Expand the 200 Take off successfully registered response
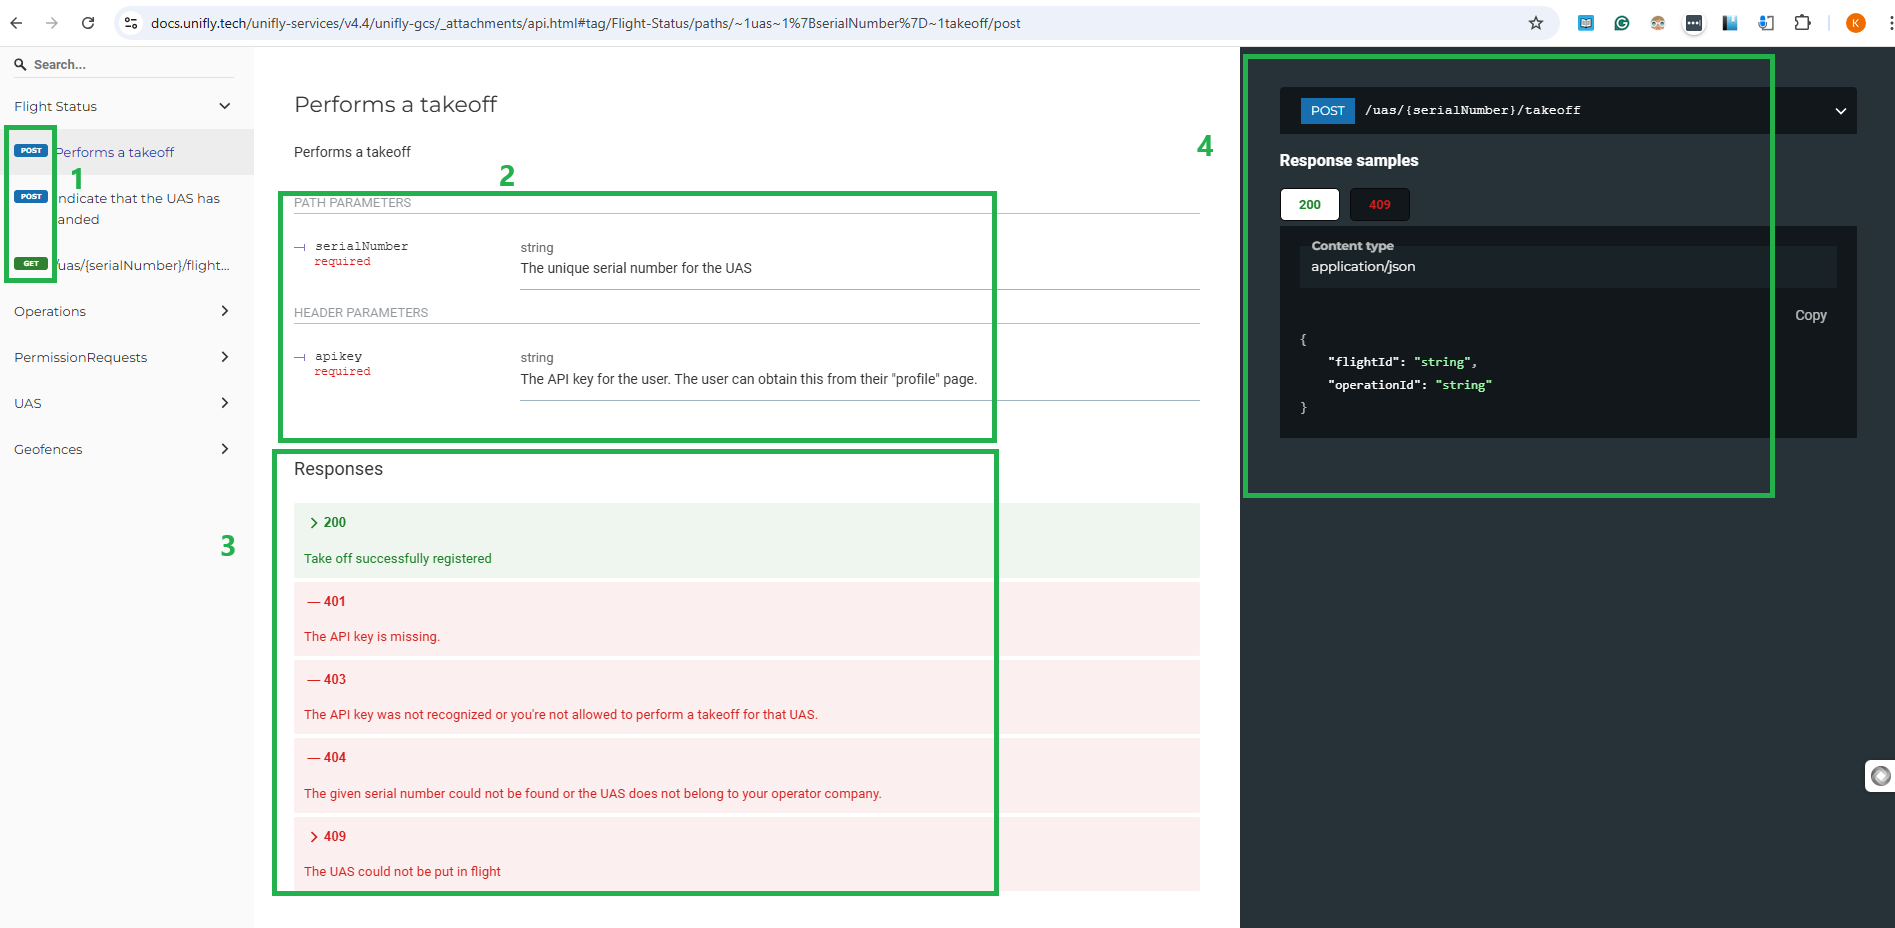1895x928 pixels. pyautogui.click(x=334, y=522)
